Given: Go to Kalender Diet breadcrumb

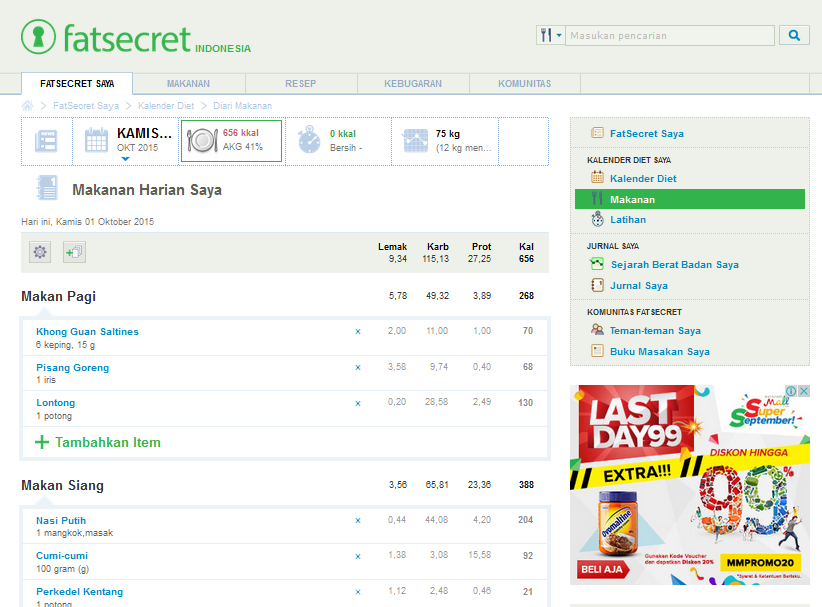Looking at the screenshot, I should 166,106.
